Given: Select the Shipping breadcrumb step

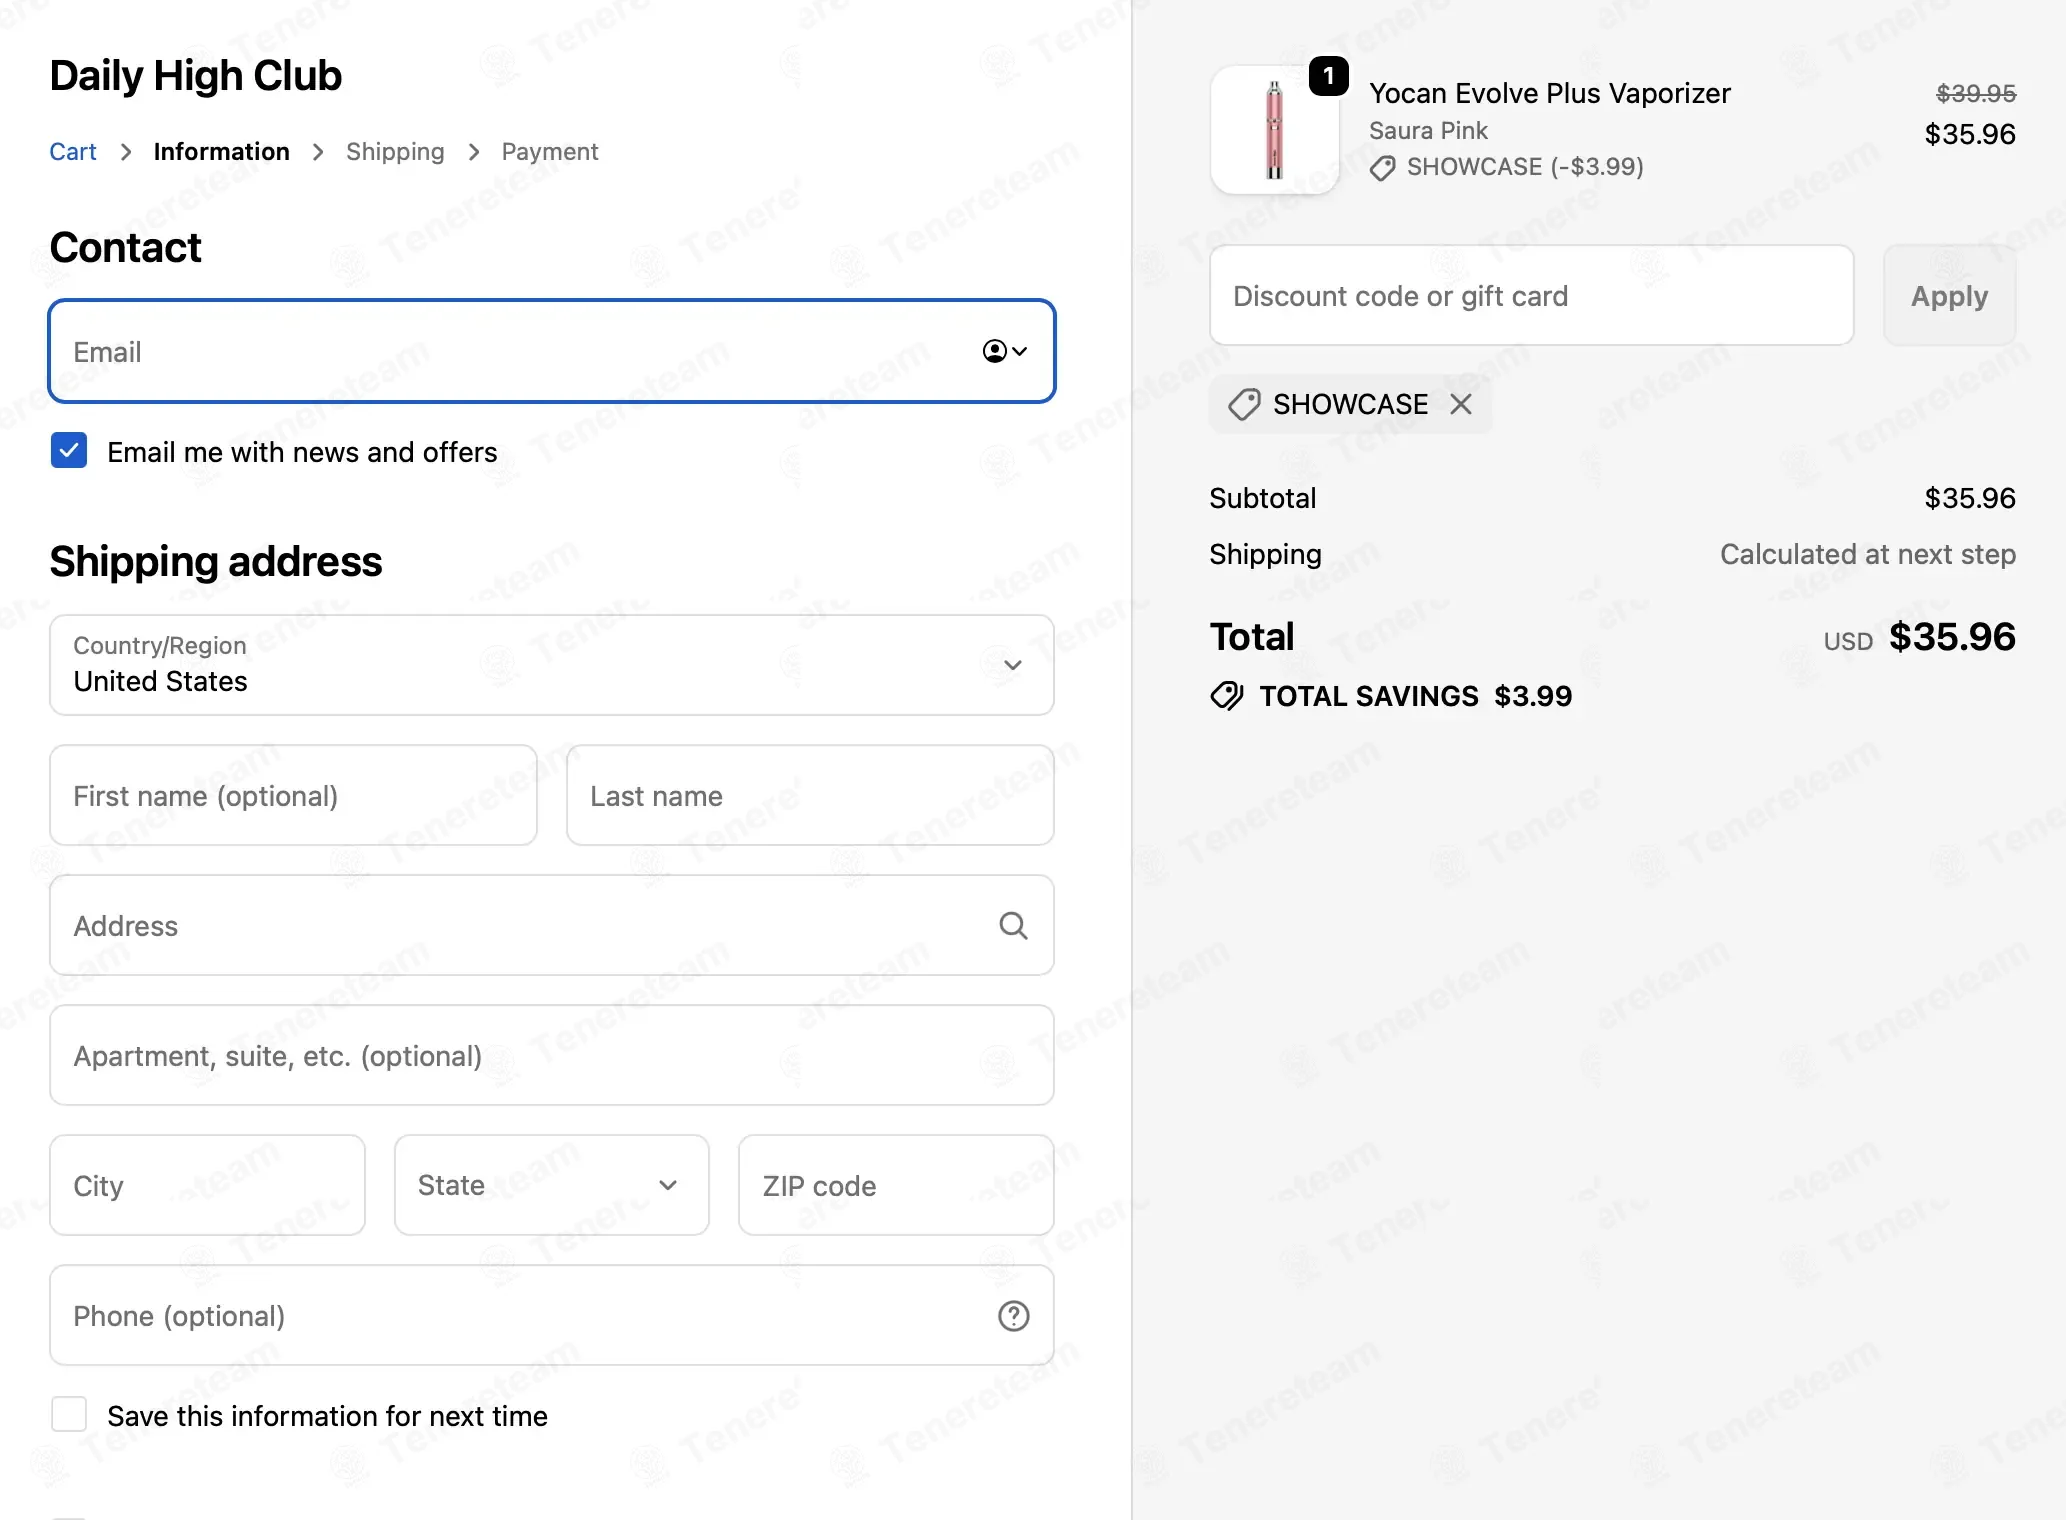Looking at the screenshot, I should [x=395, y=152].
